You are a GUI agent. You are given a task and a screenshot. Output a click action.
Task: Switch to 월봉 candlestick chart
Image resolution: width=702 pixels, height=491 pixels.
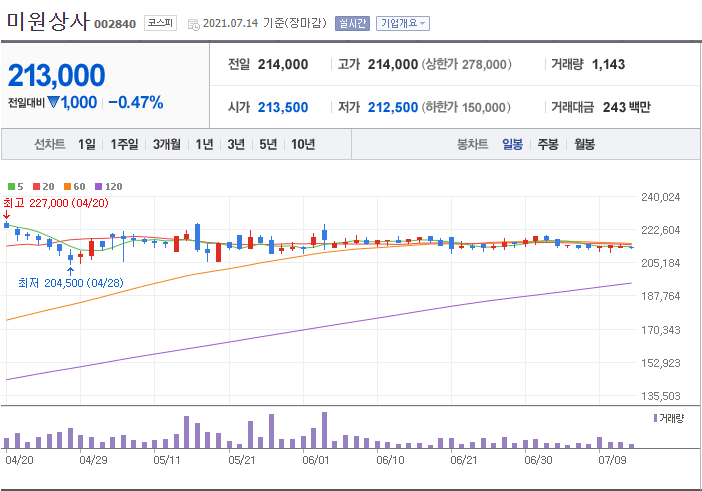[585, 144]
